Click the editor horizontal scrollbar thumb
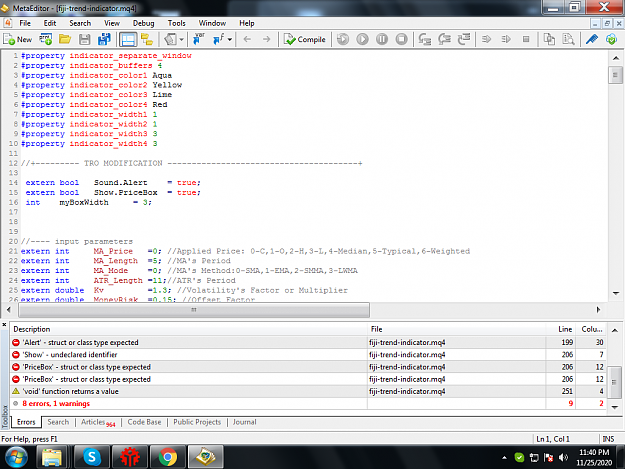This screenshot has height=469, width=625. tap(194, 310)
